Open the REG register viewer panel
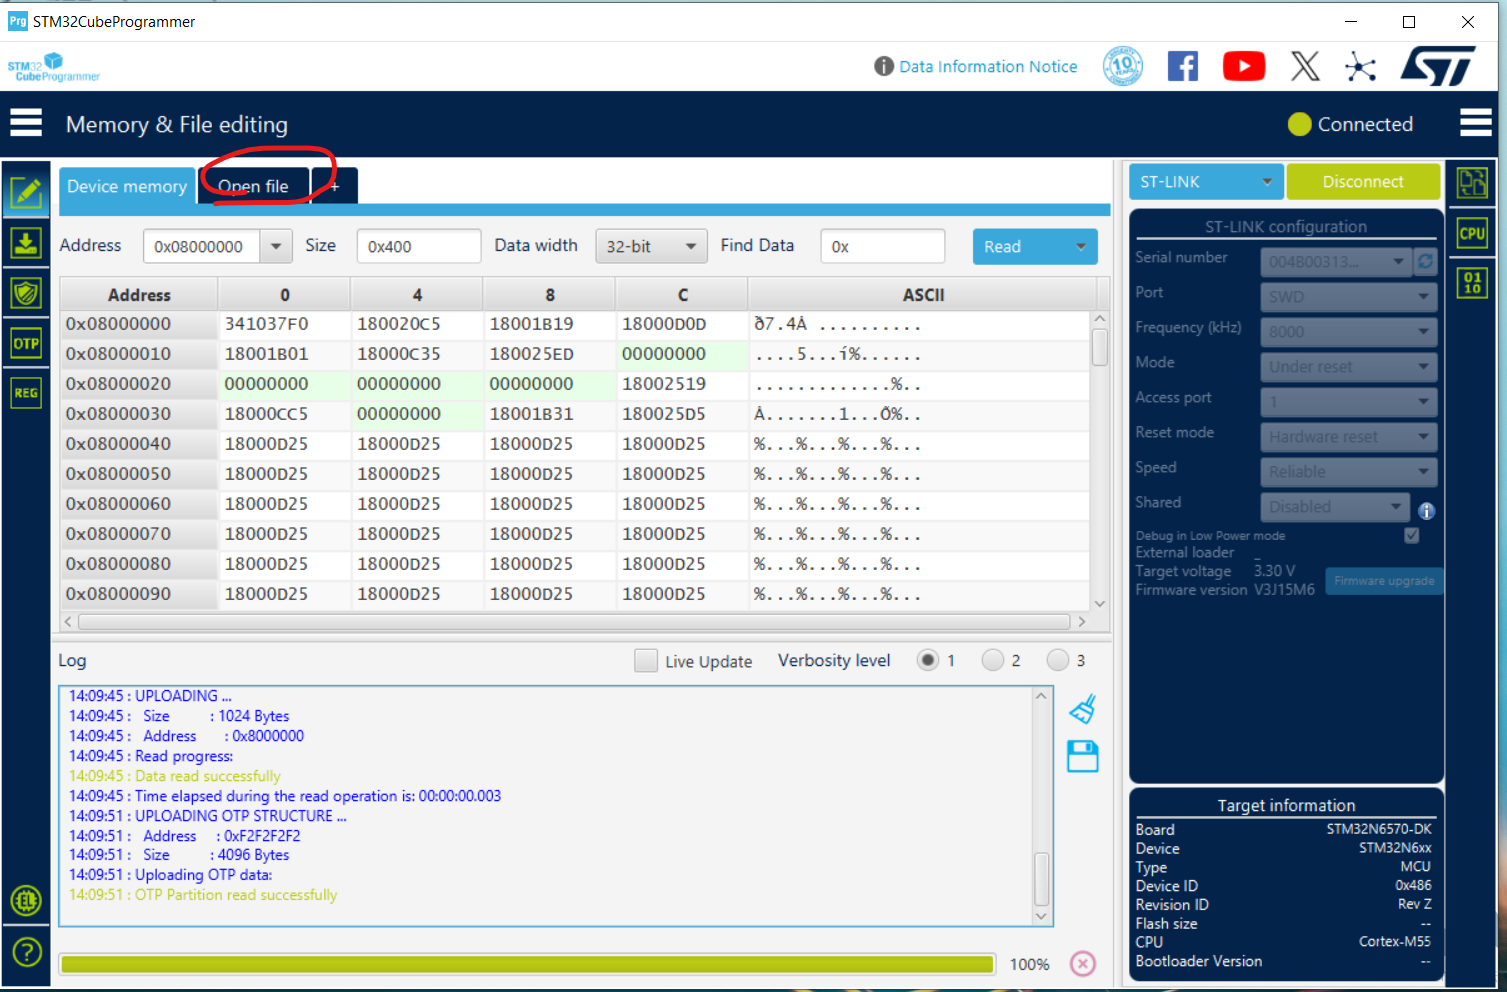The image size is (1507, 992). click(x=26, y=393)
